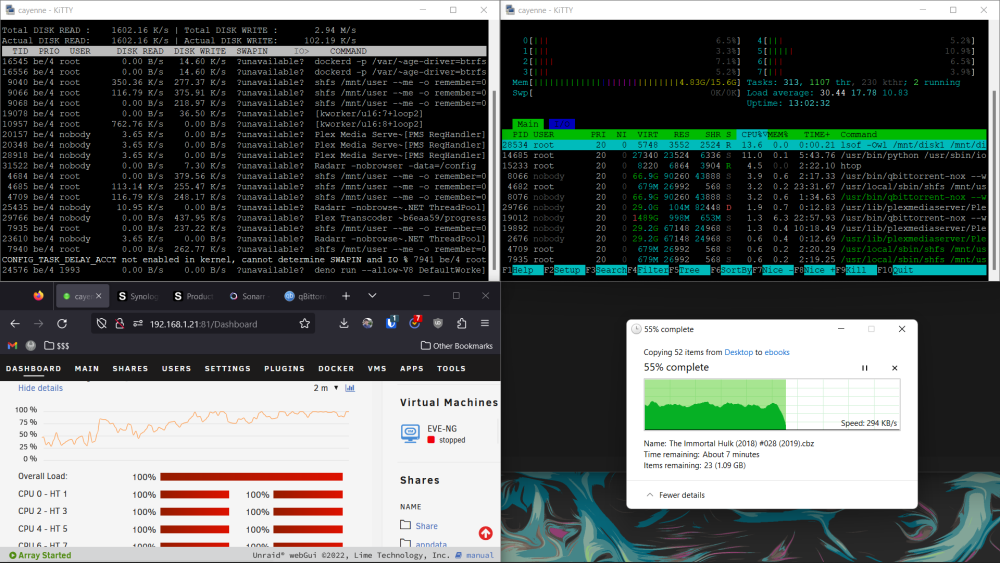The width and height of the screenshot is (1000, 563).
Task: Open the 2 m graph timeframe dropdown
Action: 325,388
